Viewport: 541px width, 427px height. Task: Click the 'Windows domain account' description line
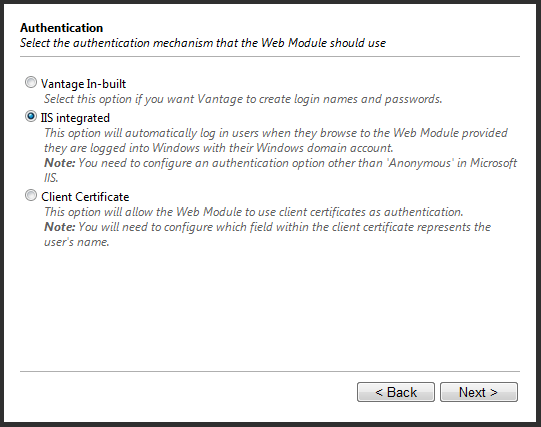pos(218,148)
